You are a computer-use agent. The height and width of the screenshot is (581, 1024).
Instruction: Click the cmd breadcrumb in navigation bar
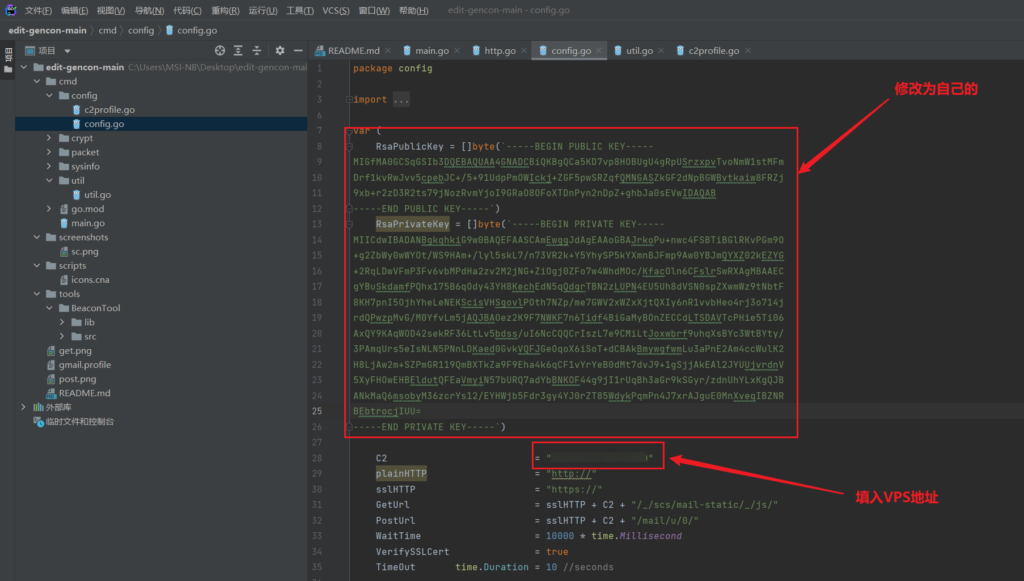coord(108,31)
